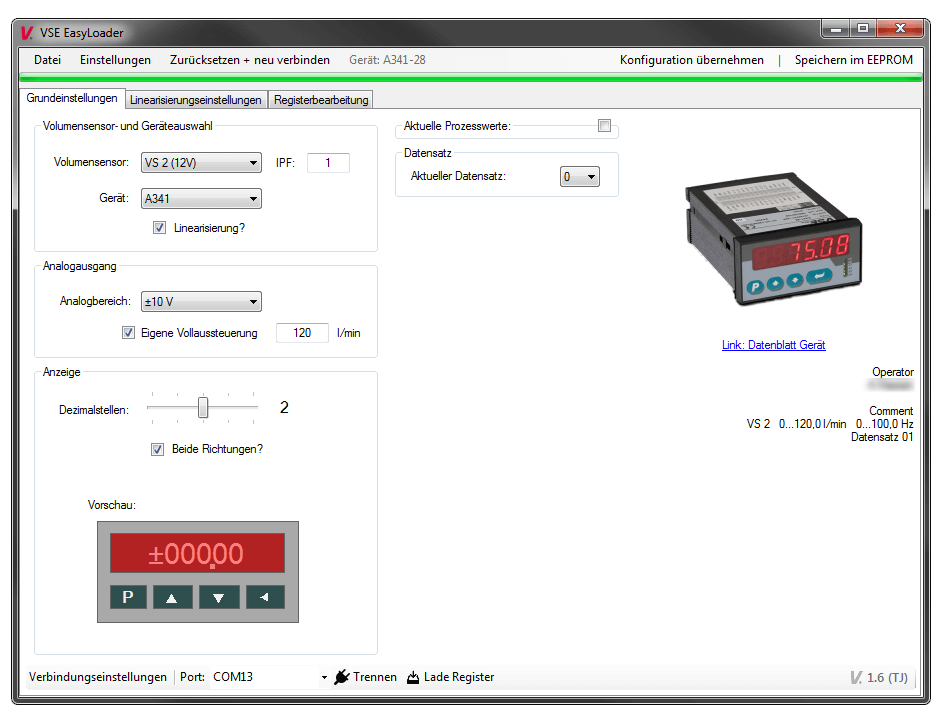The height and width of the screenshot is (719, 943).
Task: Open the Datei menu
Action: pos(48,60)
